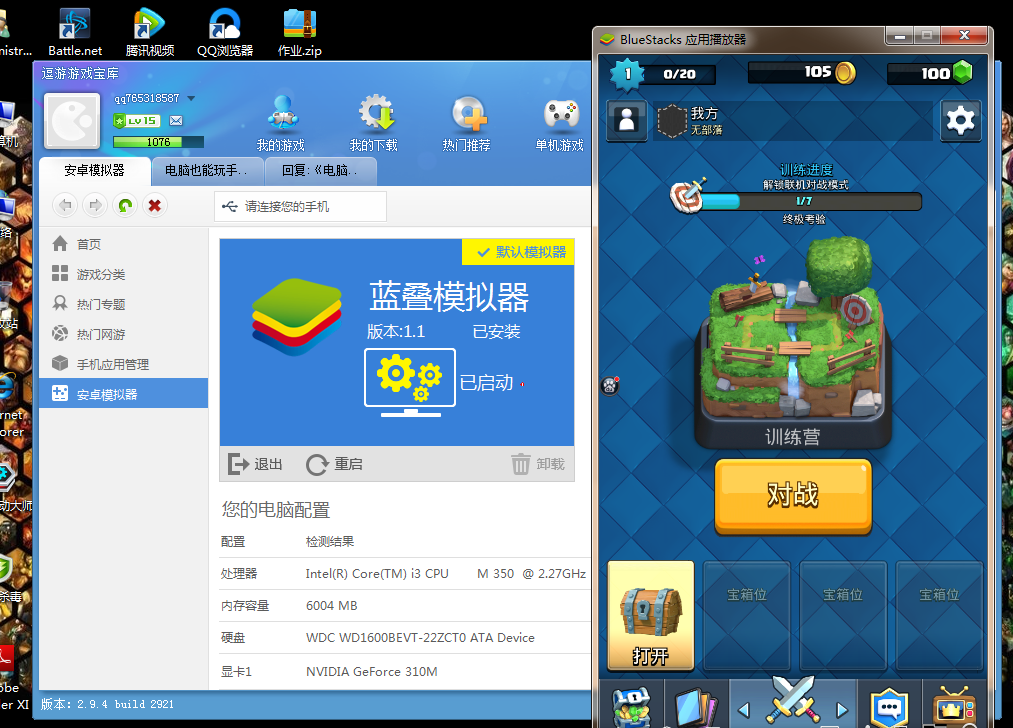Screen dimensions: 1013x728
Task: Click the 1076 experience progress bar
Action: coord(158,142)
